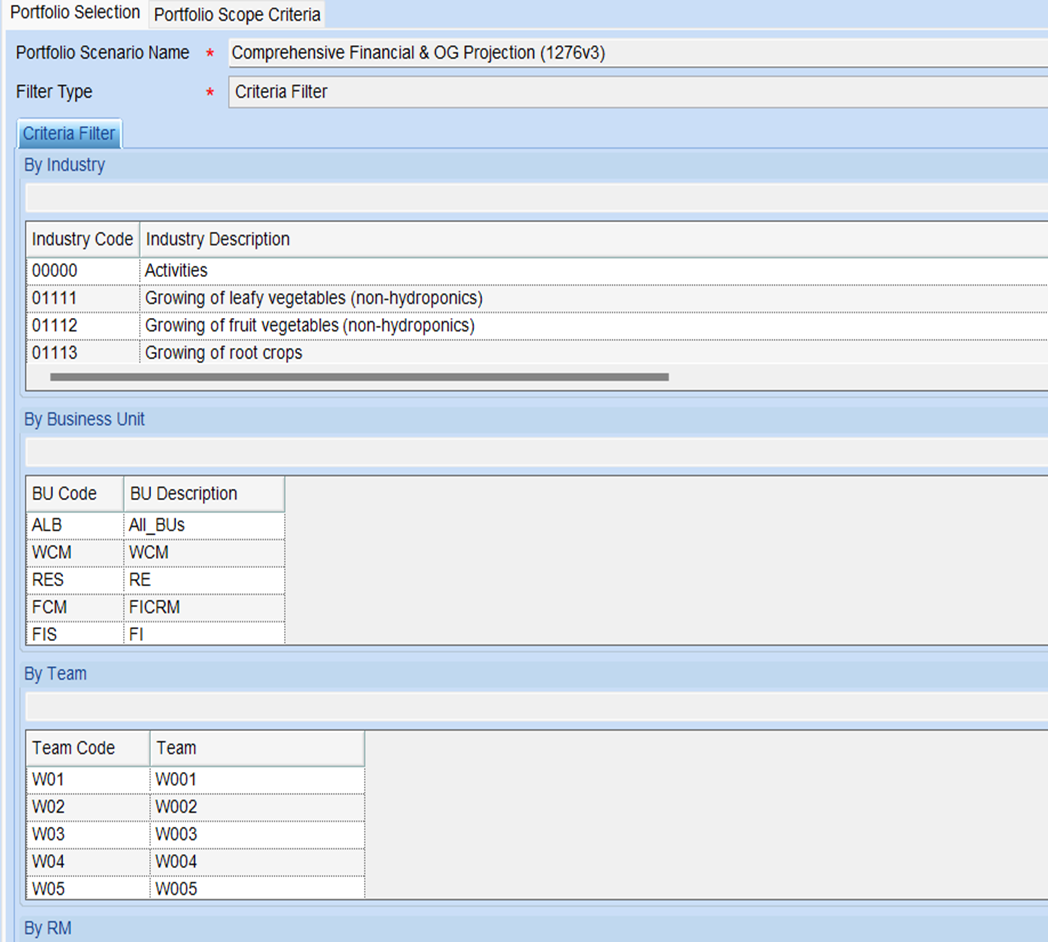
Task: Select the FICRM business unit row
Action: tap(155, 607)
